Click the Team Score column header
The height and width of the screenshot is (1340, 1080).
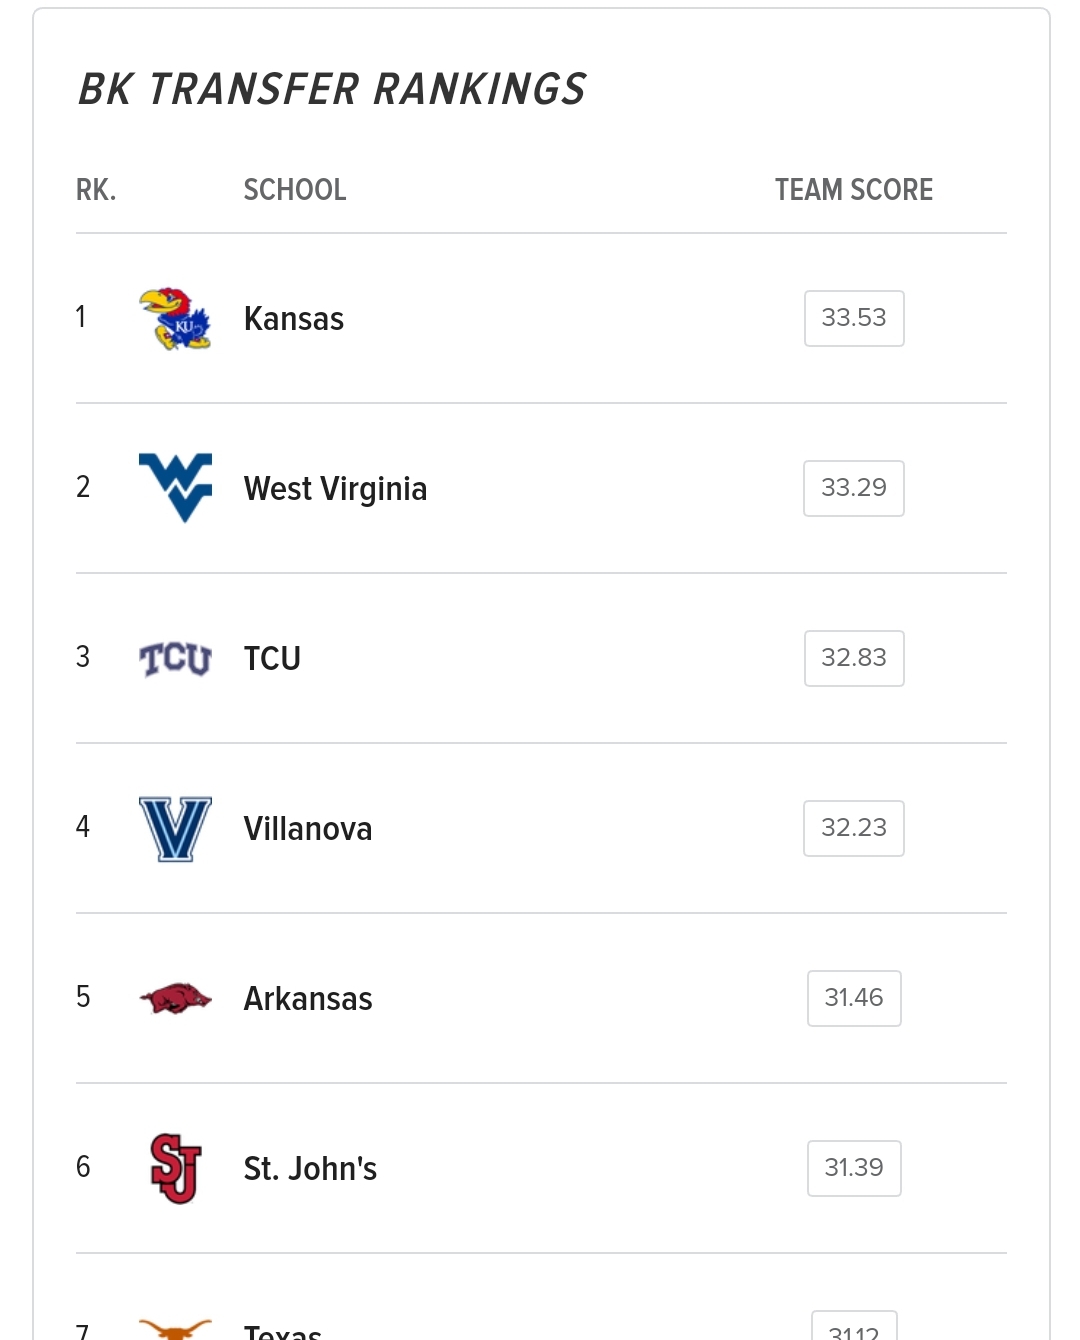(854, 190)
